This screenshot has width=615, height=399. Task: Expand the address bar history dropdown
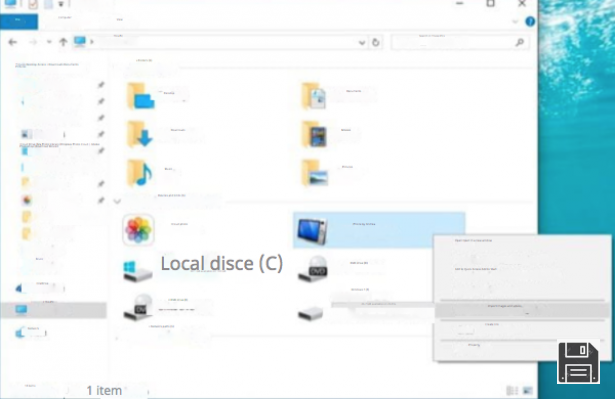tap(362, 42)
